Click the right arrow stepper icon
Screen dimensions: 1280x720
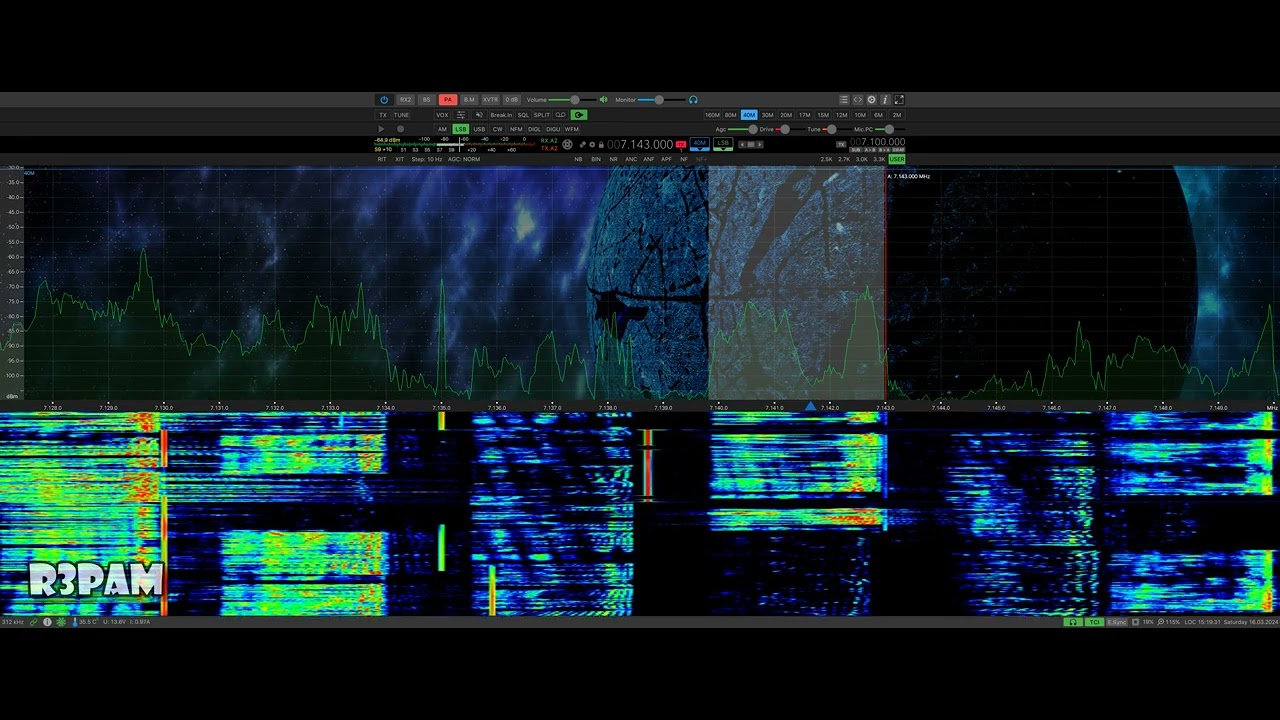tap(759, 145)
